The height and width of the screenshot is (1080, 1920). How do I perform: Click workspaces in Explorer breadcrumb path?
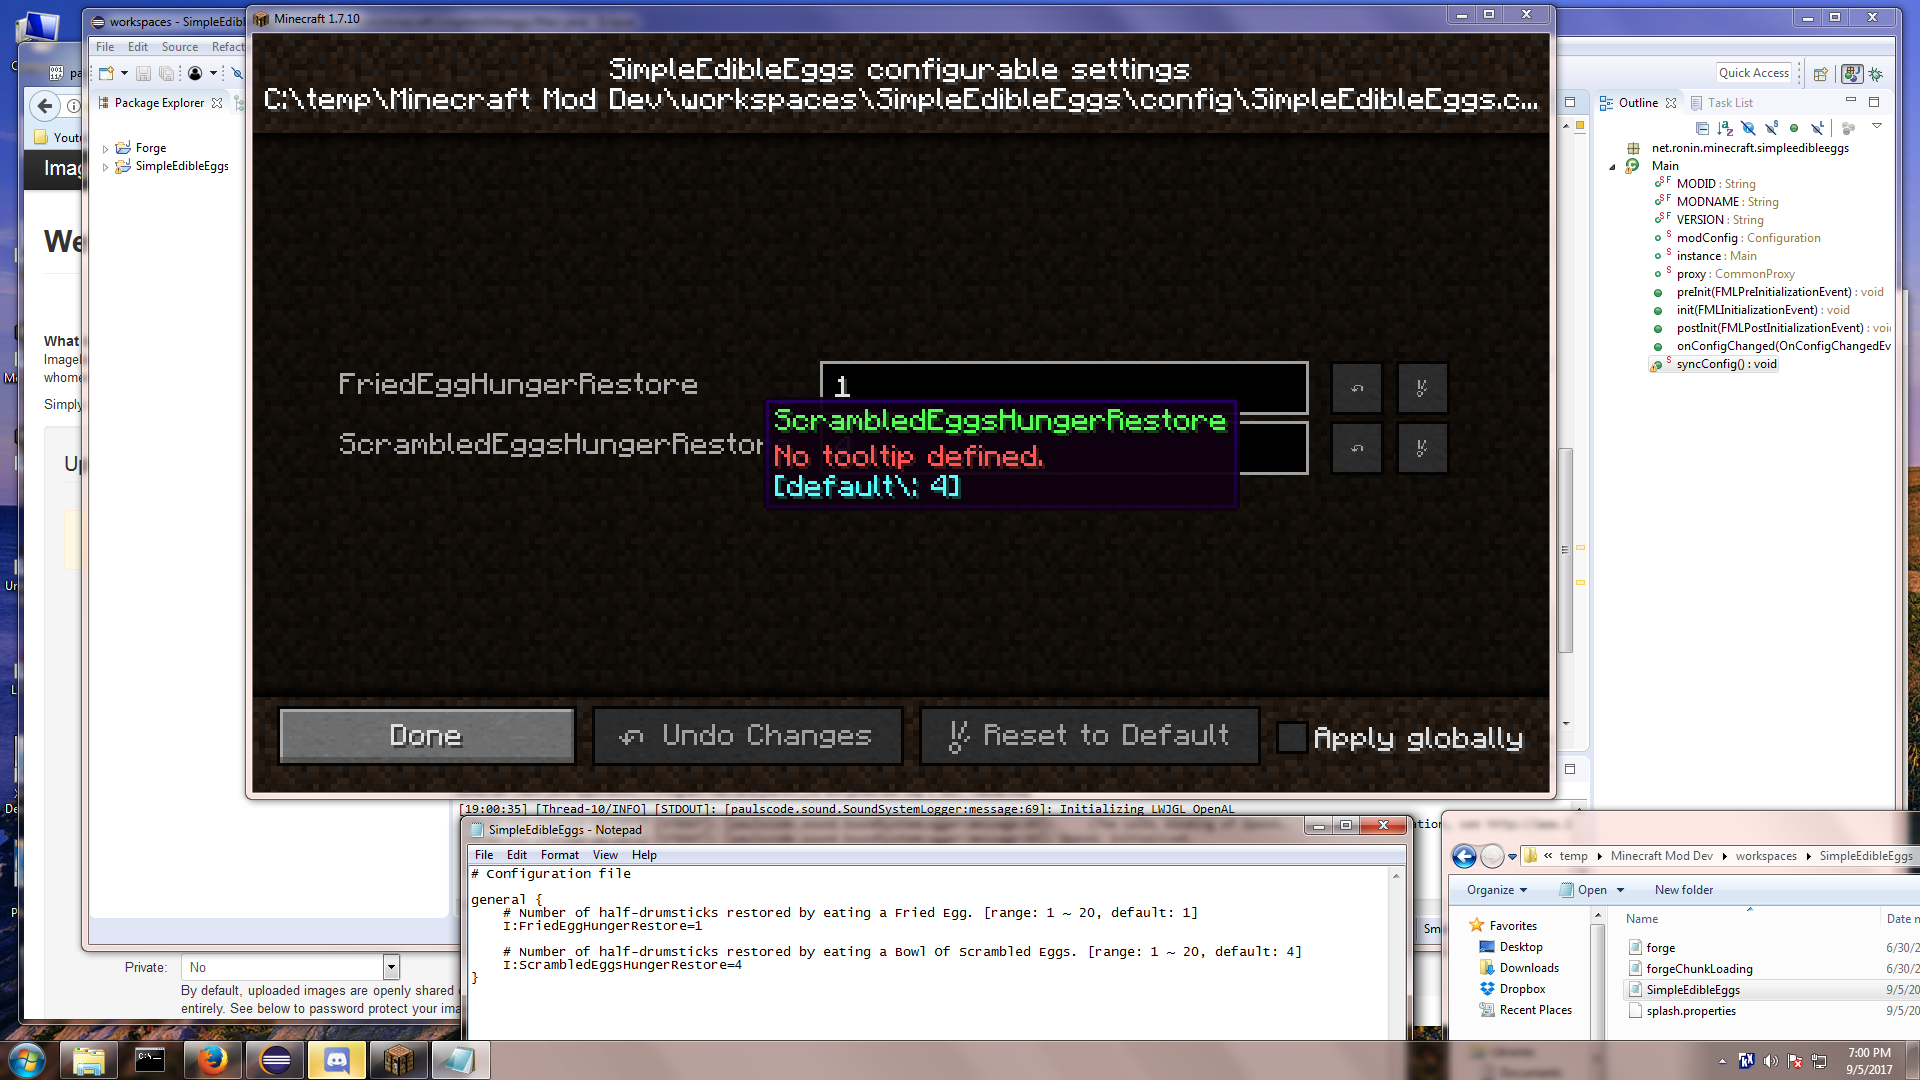pyautogui.click(x=1765, y=856)
